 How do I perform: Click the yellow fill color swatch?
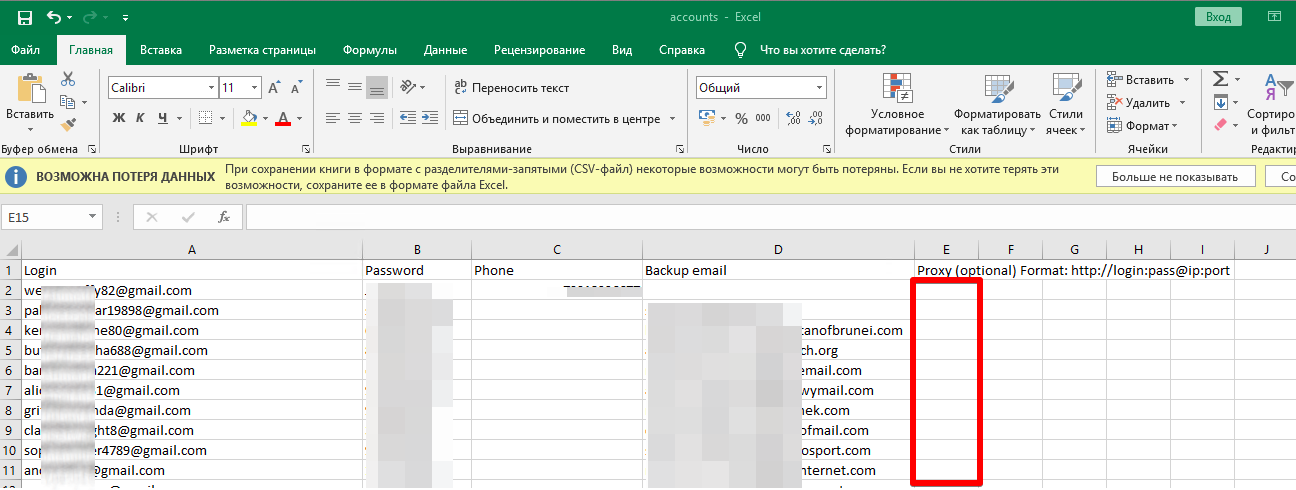click(250, 119)
